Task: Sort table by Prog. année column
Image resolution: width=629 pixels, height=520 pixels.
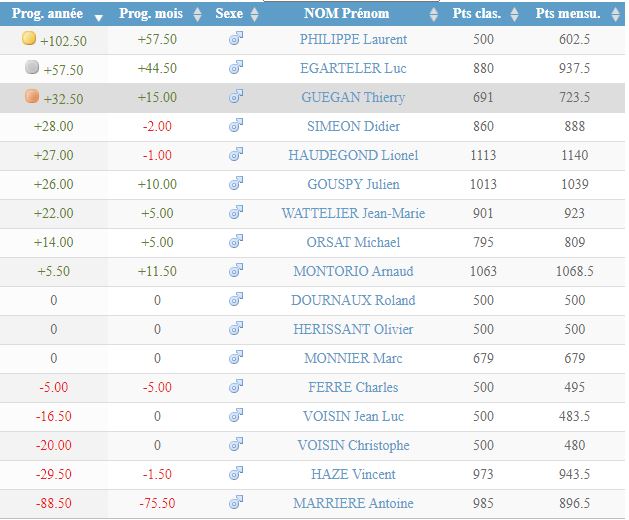Action: 53,14
